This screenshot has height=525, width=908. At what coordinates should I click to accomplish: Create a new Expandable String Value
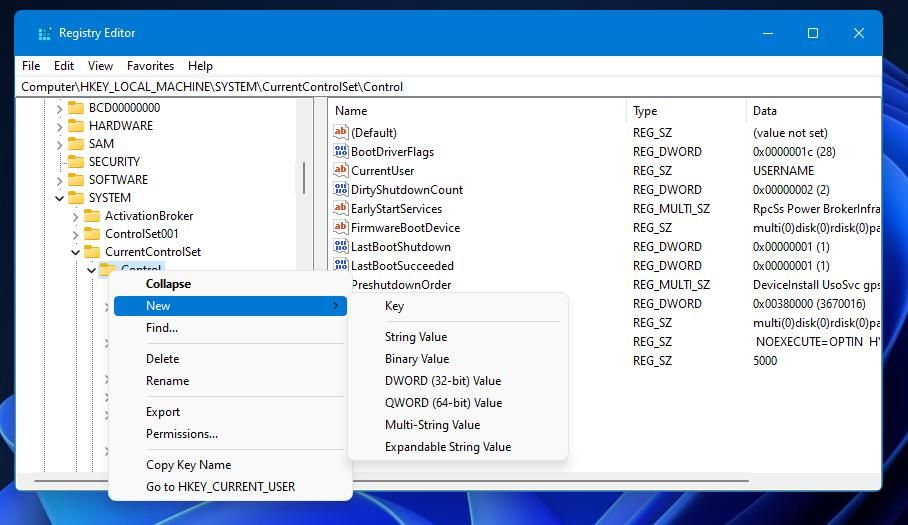458,447
